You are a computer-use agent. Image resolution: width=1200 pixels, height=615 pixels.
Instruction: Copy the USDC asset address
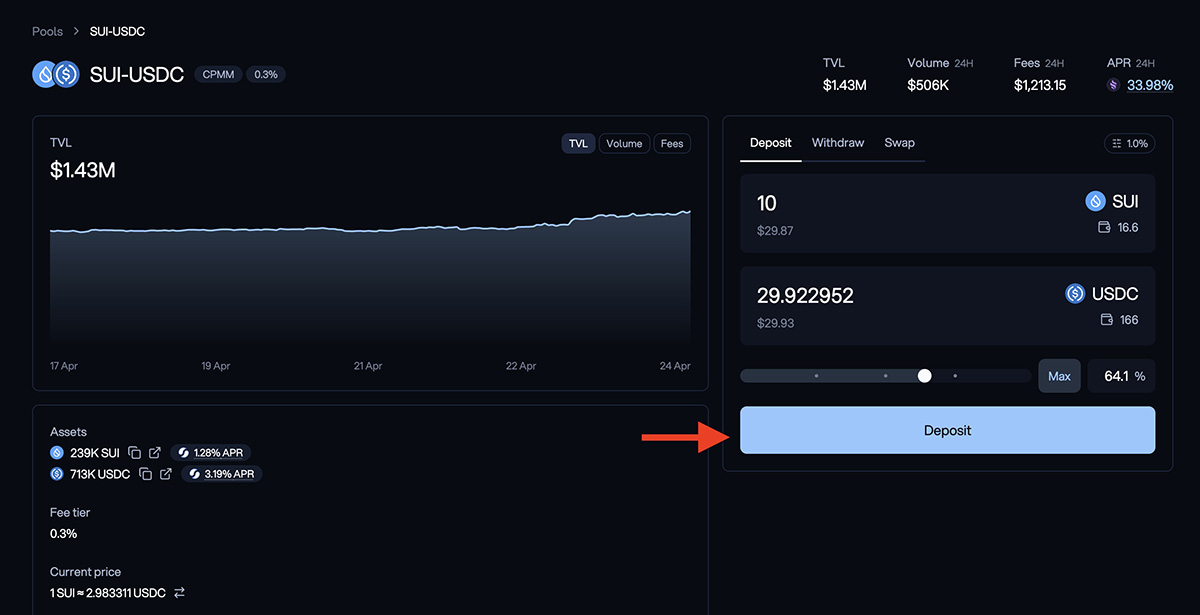point(146,474)
